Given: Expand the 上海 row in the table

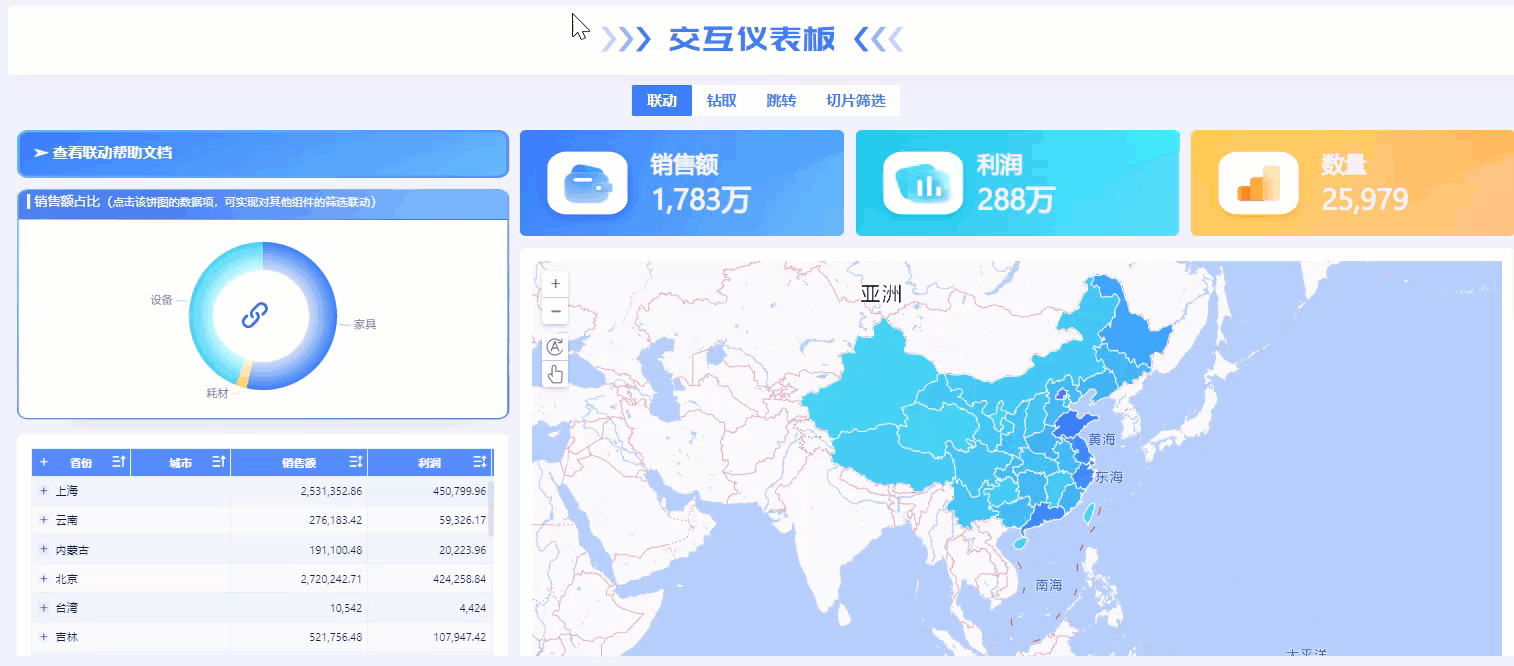Looking at the screenshot, I should pyautogui.click(x=42, y=490).
